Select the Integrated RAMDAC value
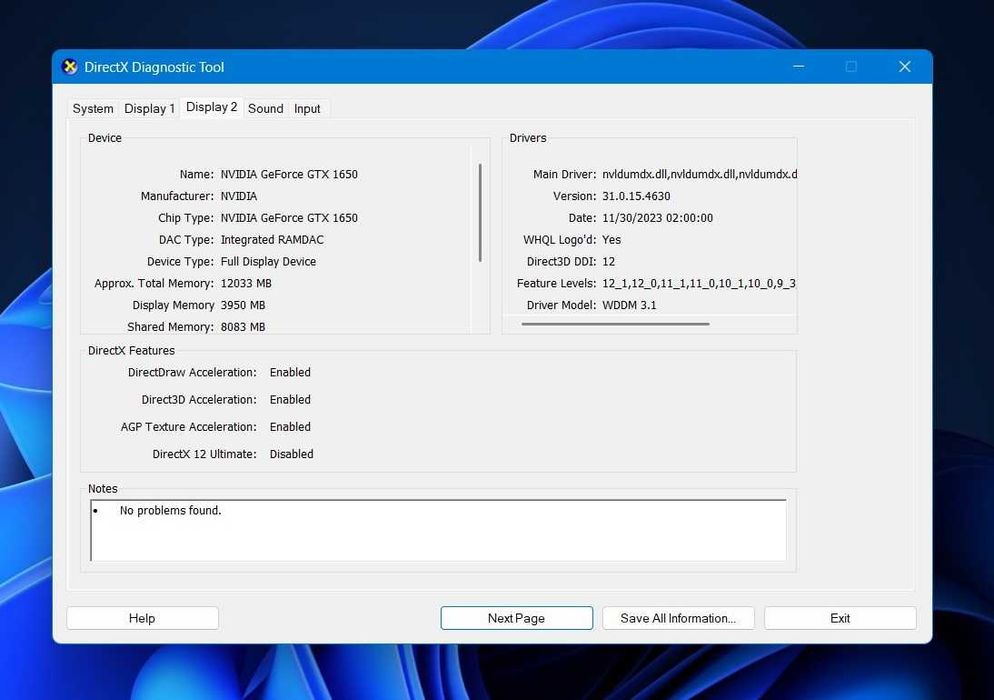The width and height of the screenshot is (994, 700). click(x=272, y=240)
